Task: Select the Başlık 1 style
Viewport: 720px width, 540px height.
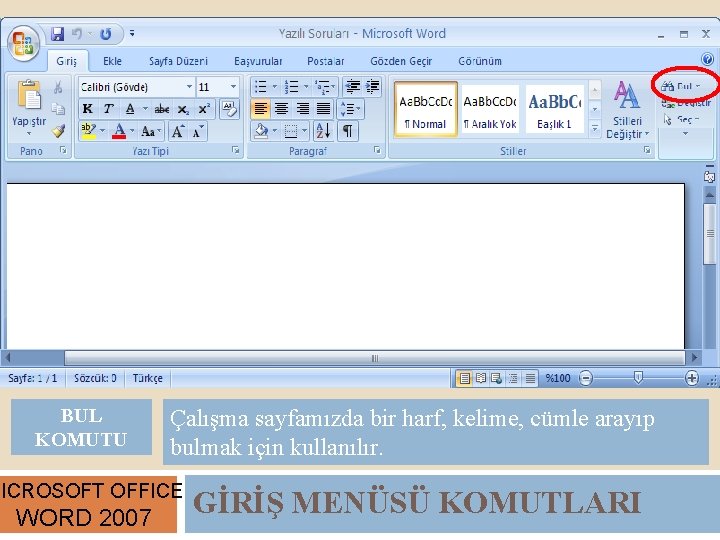Action: coord(554,109)
